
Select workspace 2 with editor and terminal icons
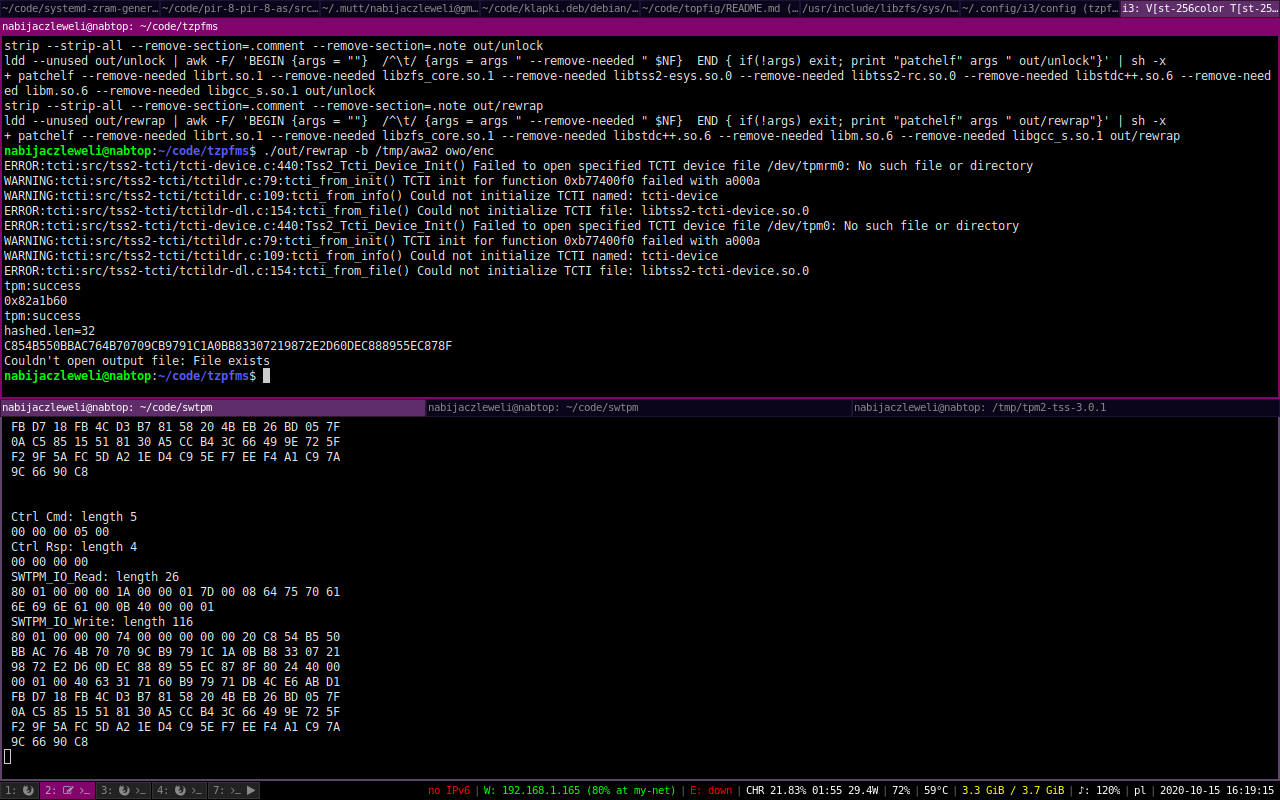pos(67,790)
